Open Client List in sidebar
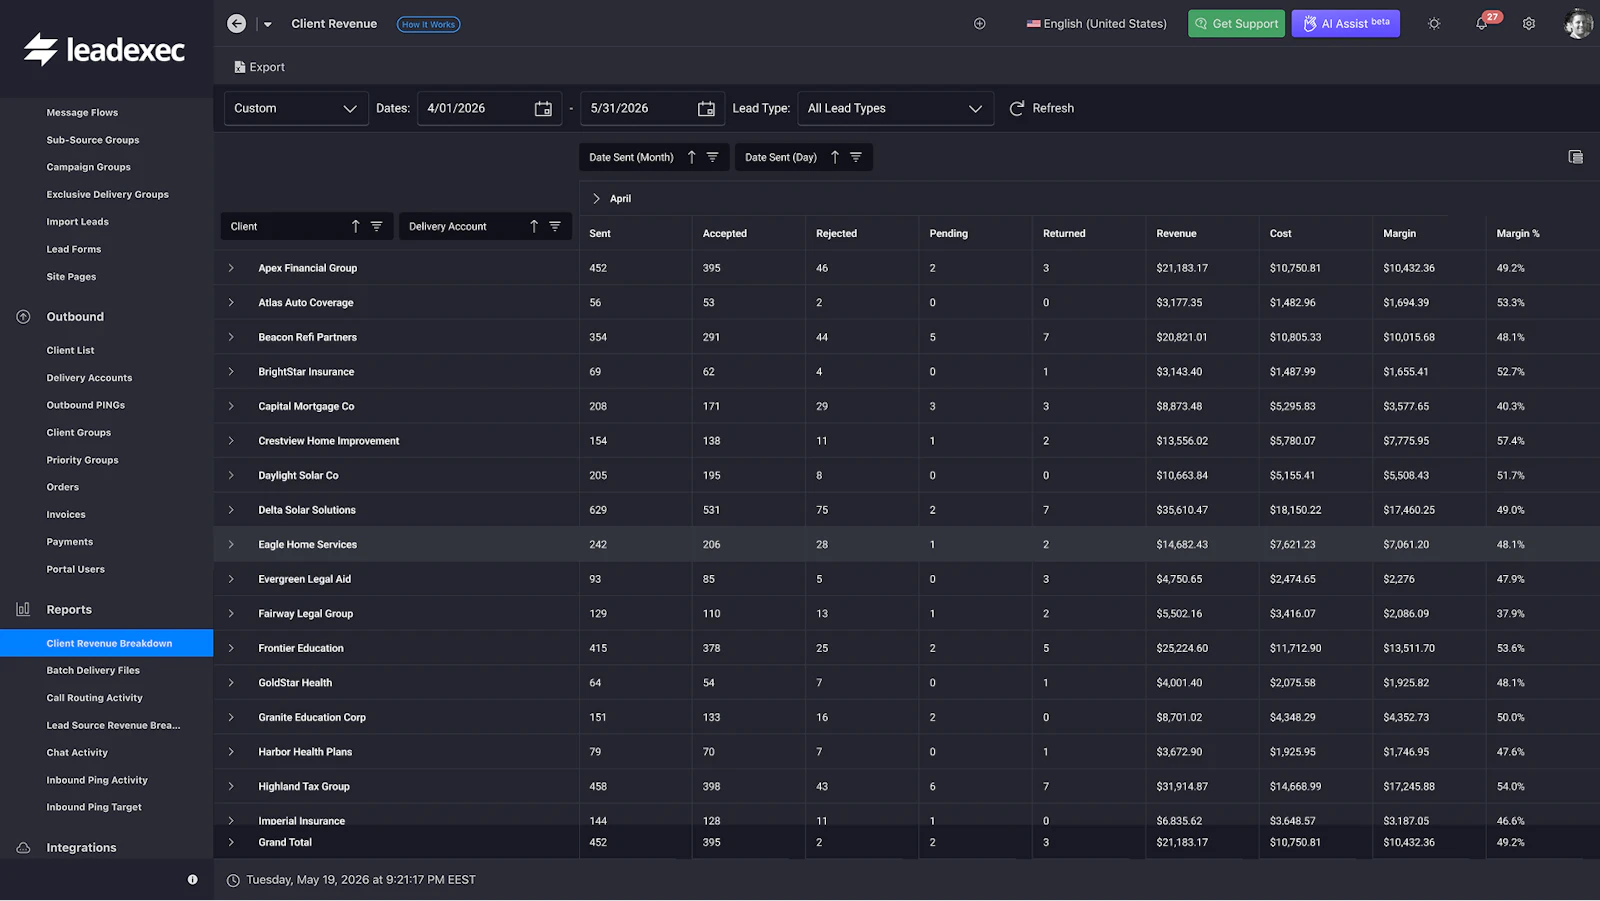Image resolution: width=1600 pixels, height=901 pixels. click(70, 350)
